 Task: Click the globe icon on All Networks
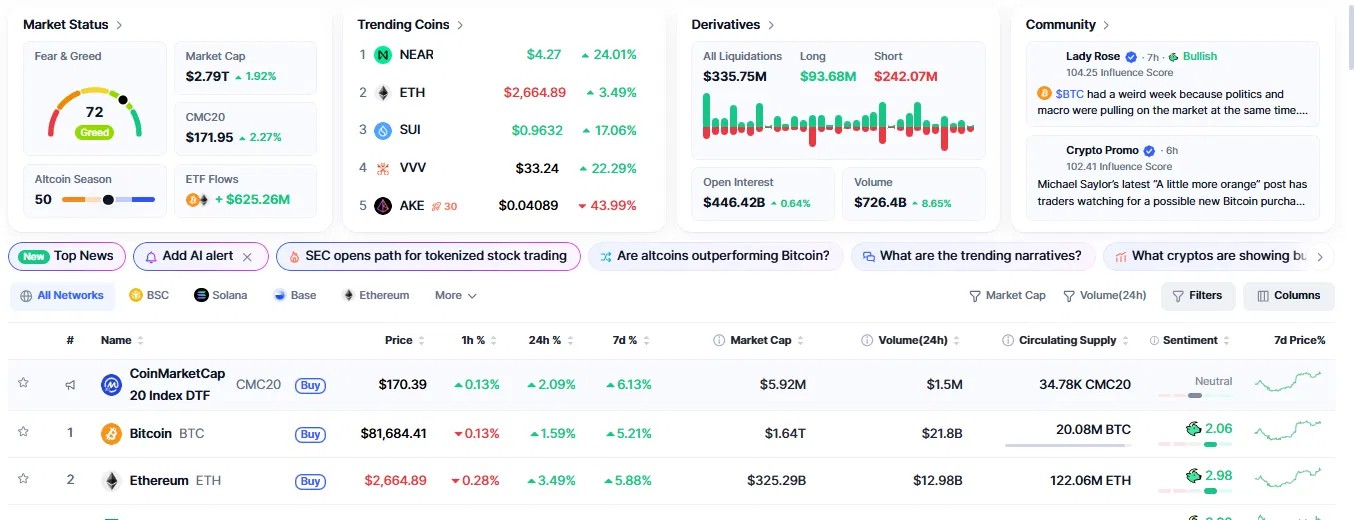pos(26,296)
